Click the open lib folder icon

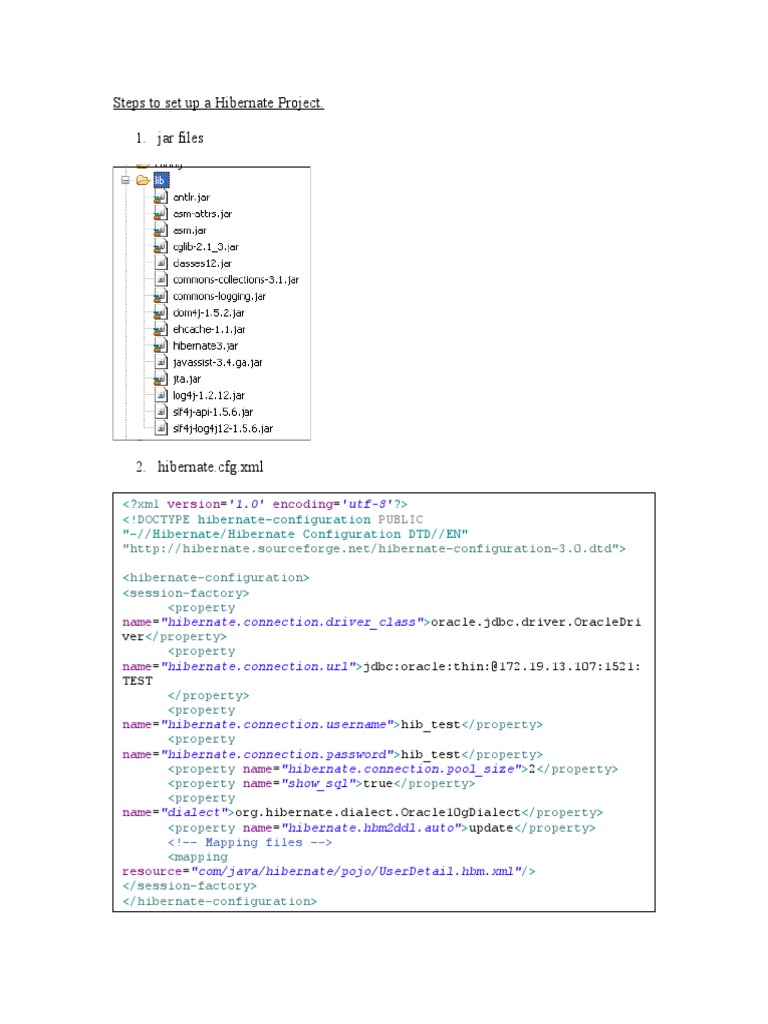click(x=143, y=180)
